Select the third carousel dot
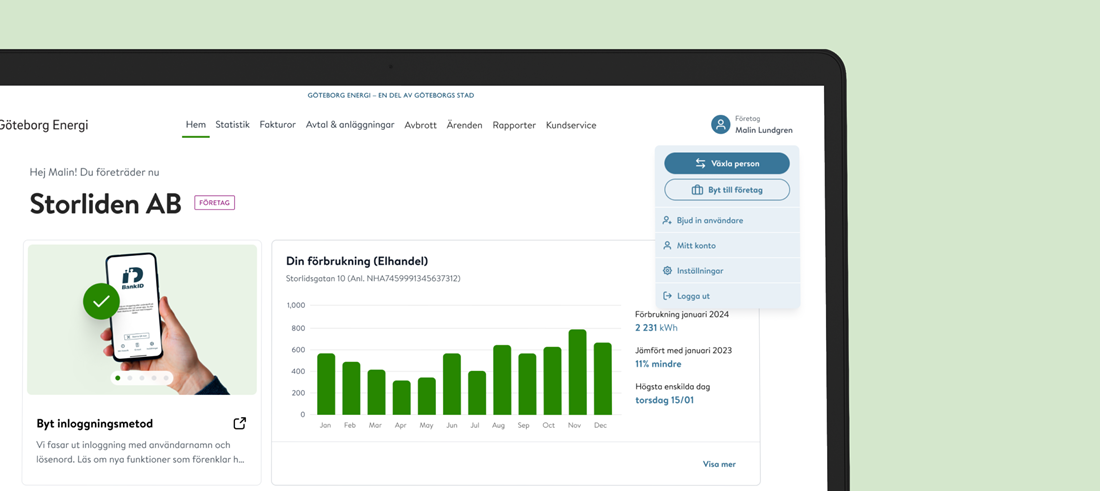 pyautogui.click(x=142, y=378)
